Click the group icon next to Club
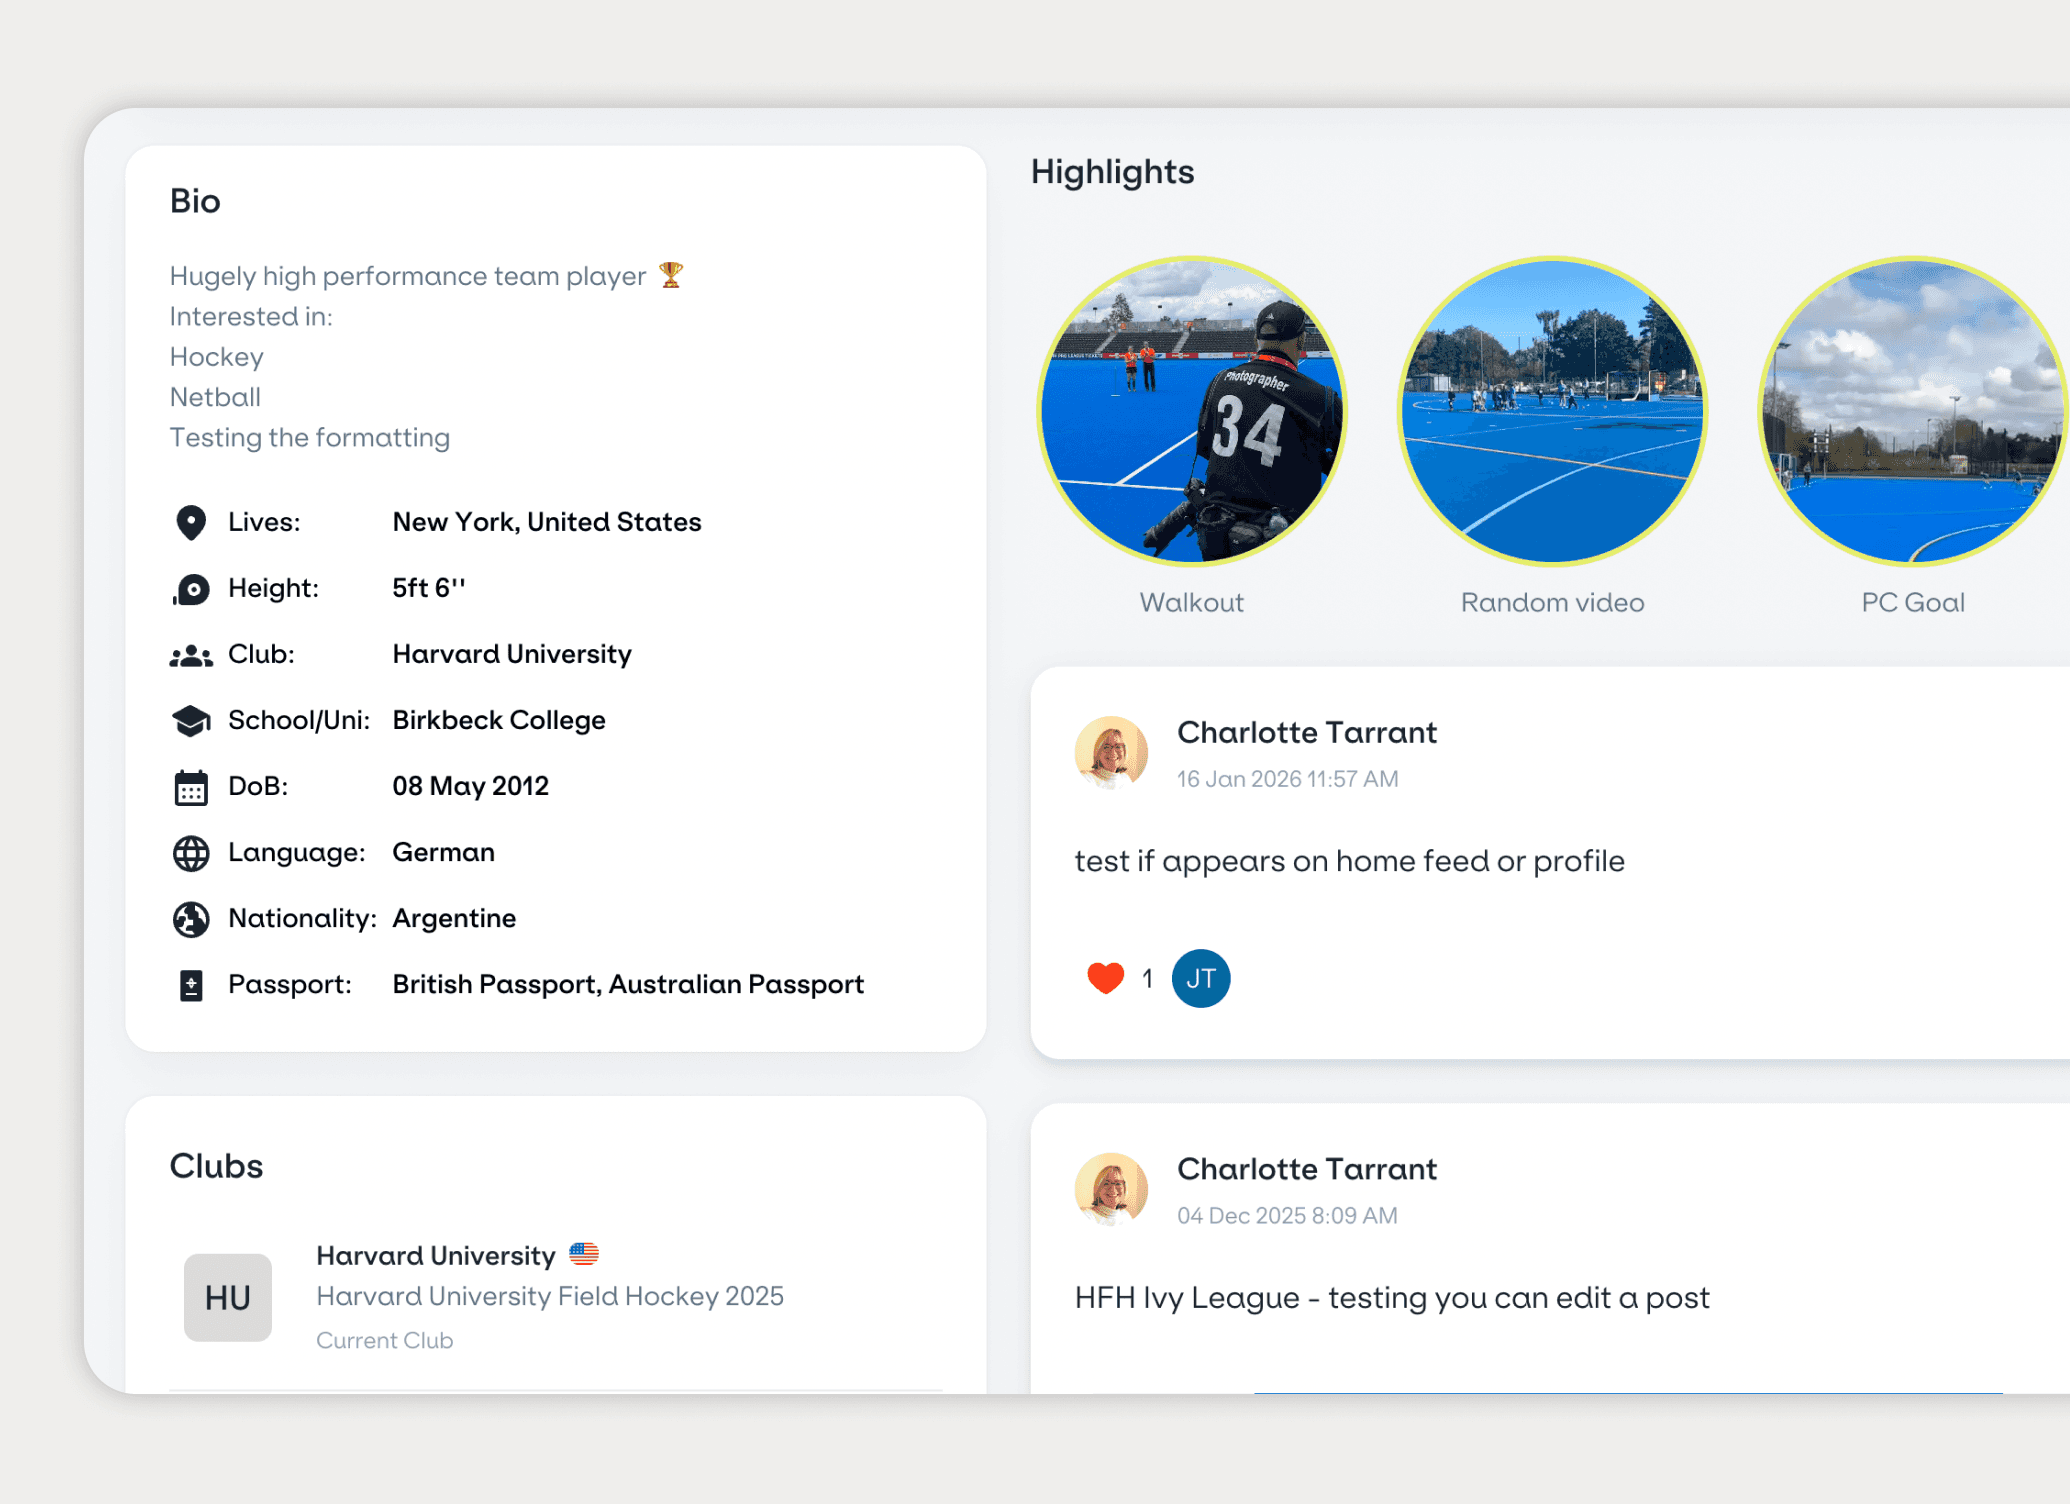Screen dimensions: 2070x1504 pos(191,656)
